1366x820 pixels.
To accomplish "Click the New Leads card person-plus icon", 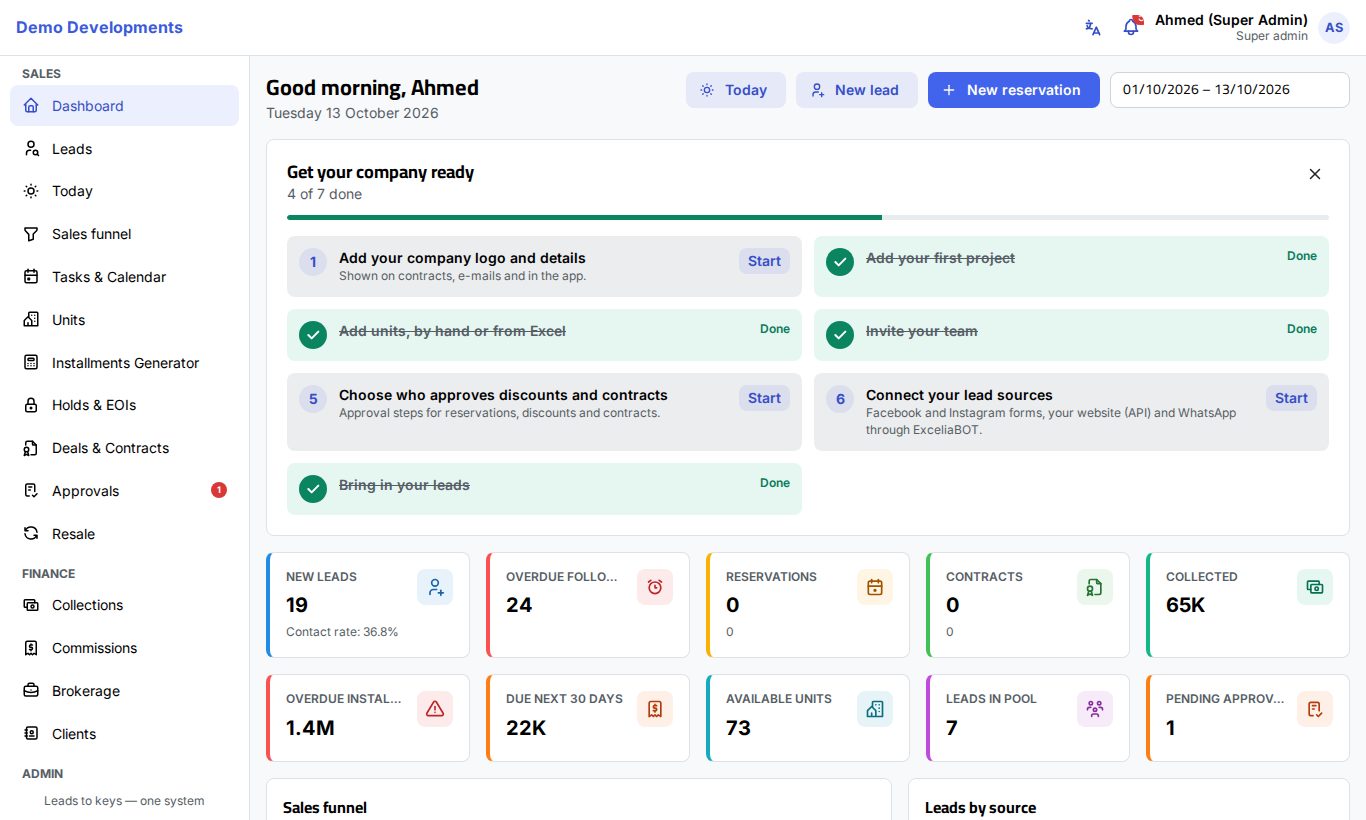I will point(435,587).
